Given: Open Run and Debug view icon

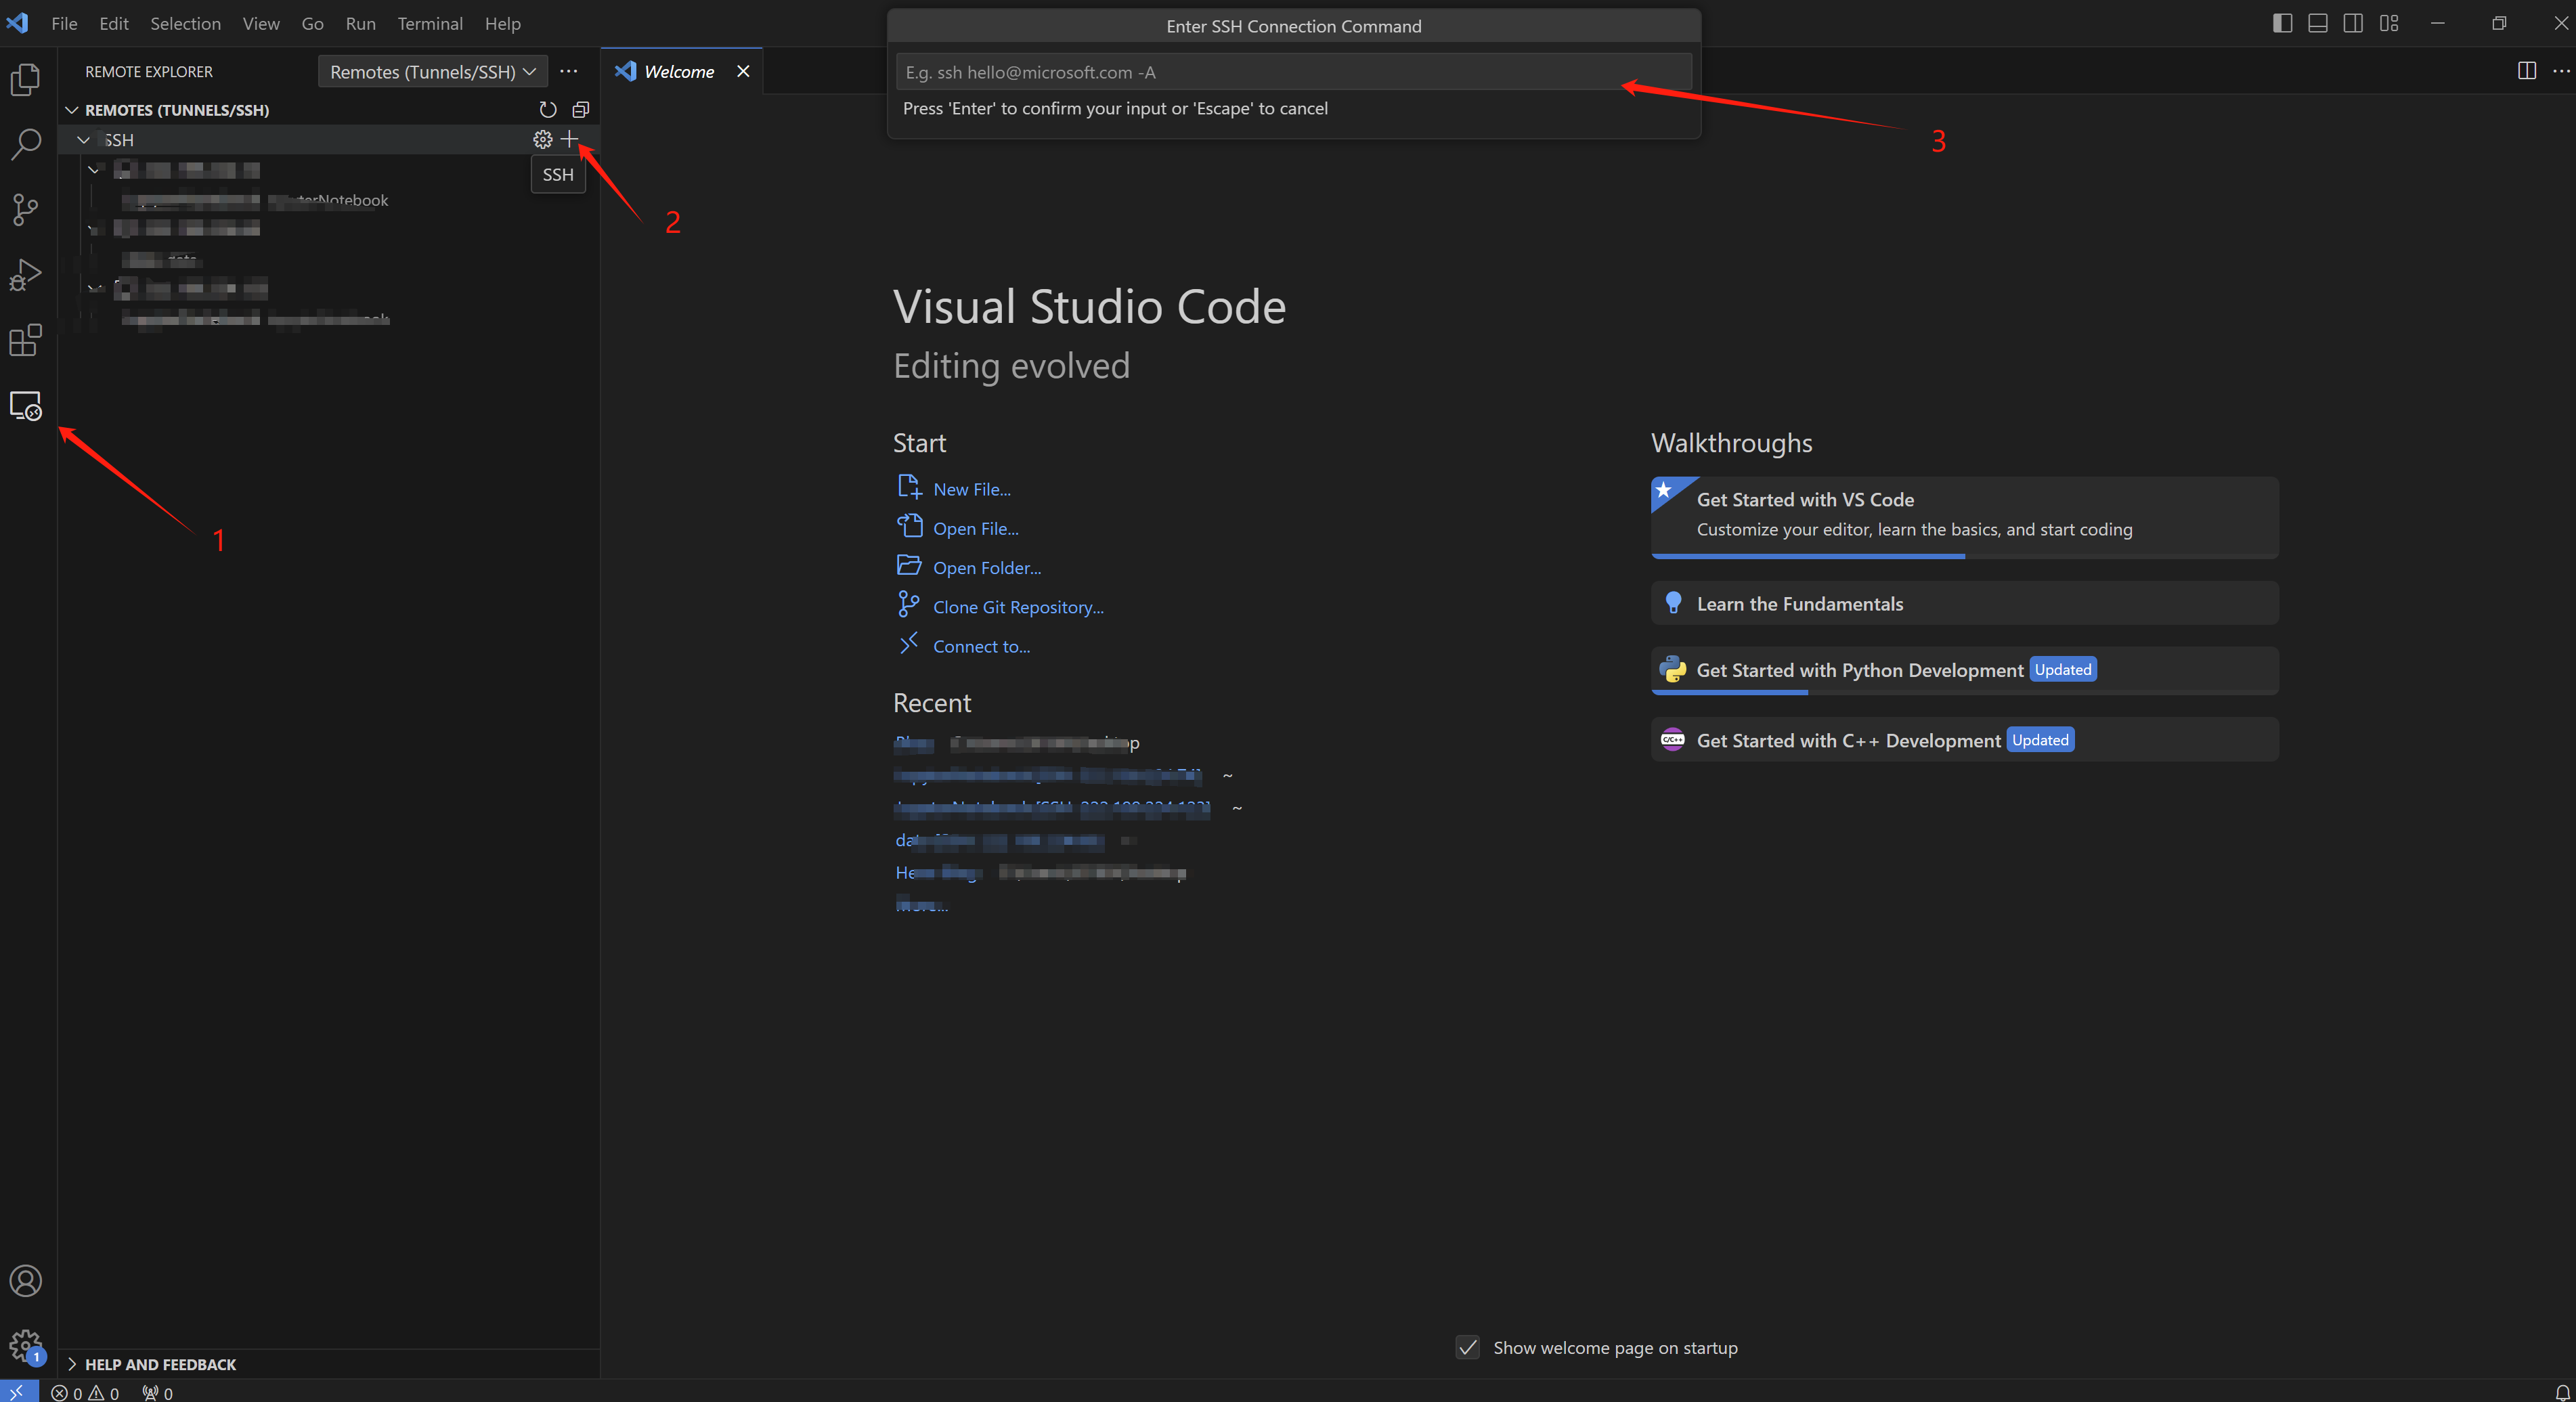Looking at the screenshot, I should click(x=25, y=275).
